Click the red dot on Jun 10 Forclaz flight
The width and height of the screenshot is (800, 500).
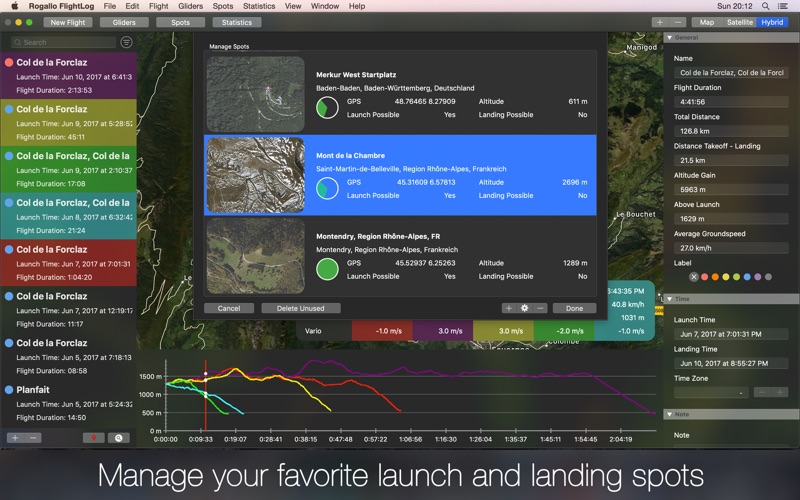(9, 62)
